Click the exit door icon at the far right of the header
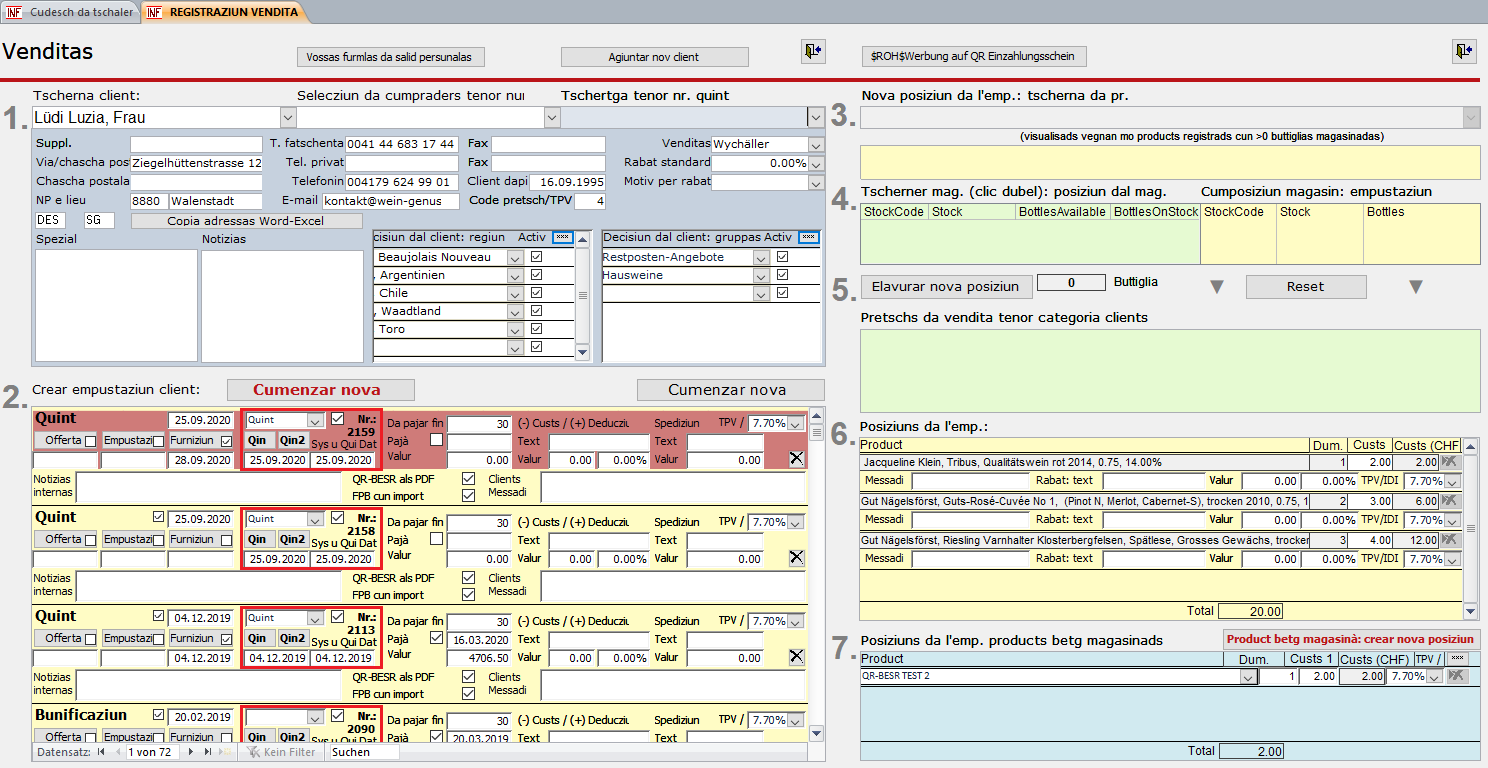 1464,51
